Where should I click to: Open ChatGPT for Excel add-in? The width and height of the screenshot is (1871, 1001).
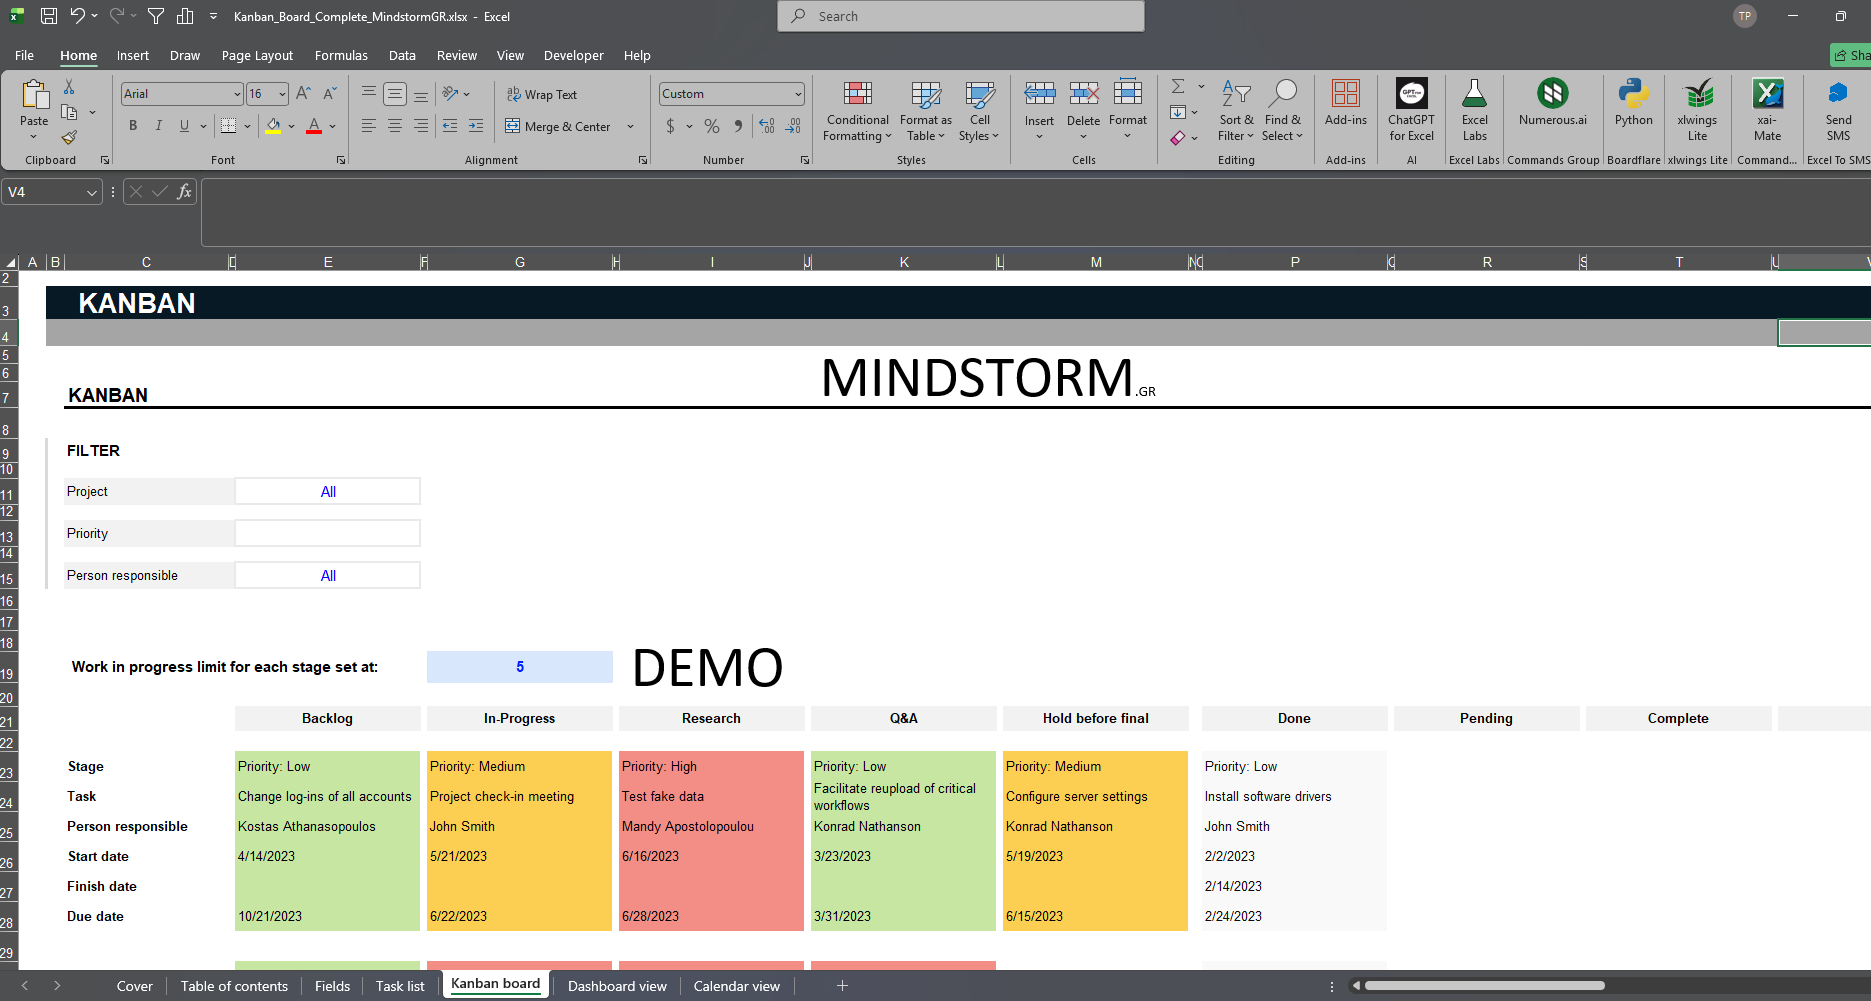[1411, 110]
